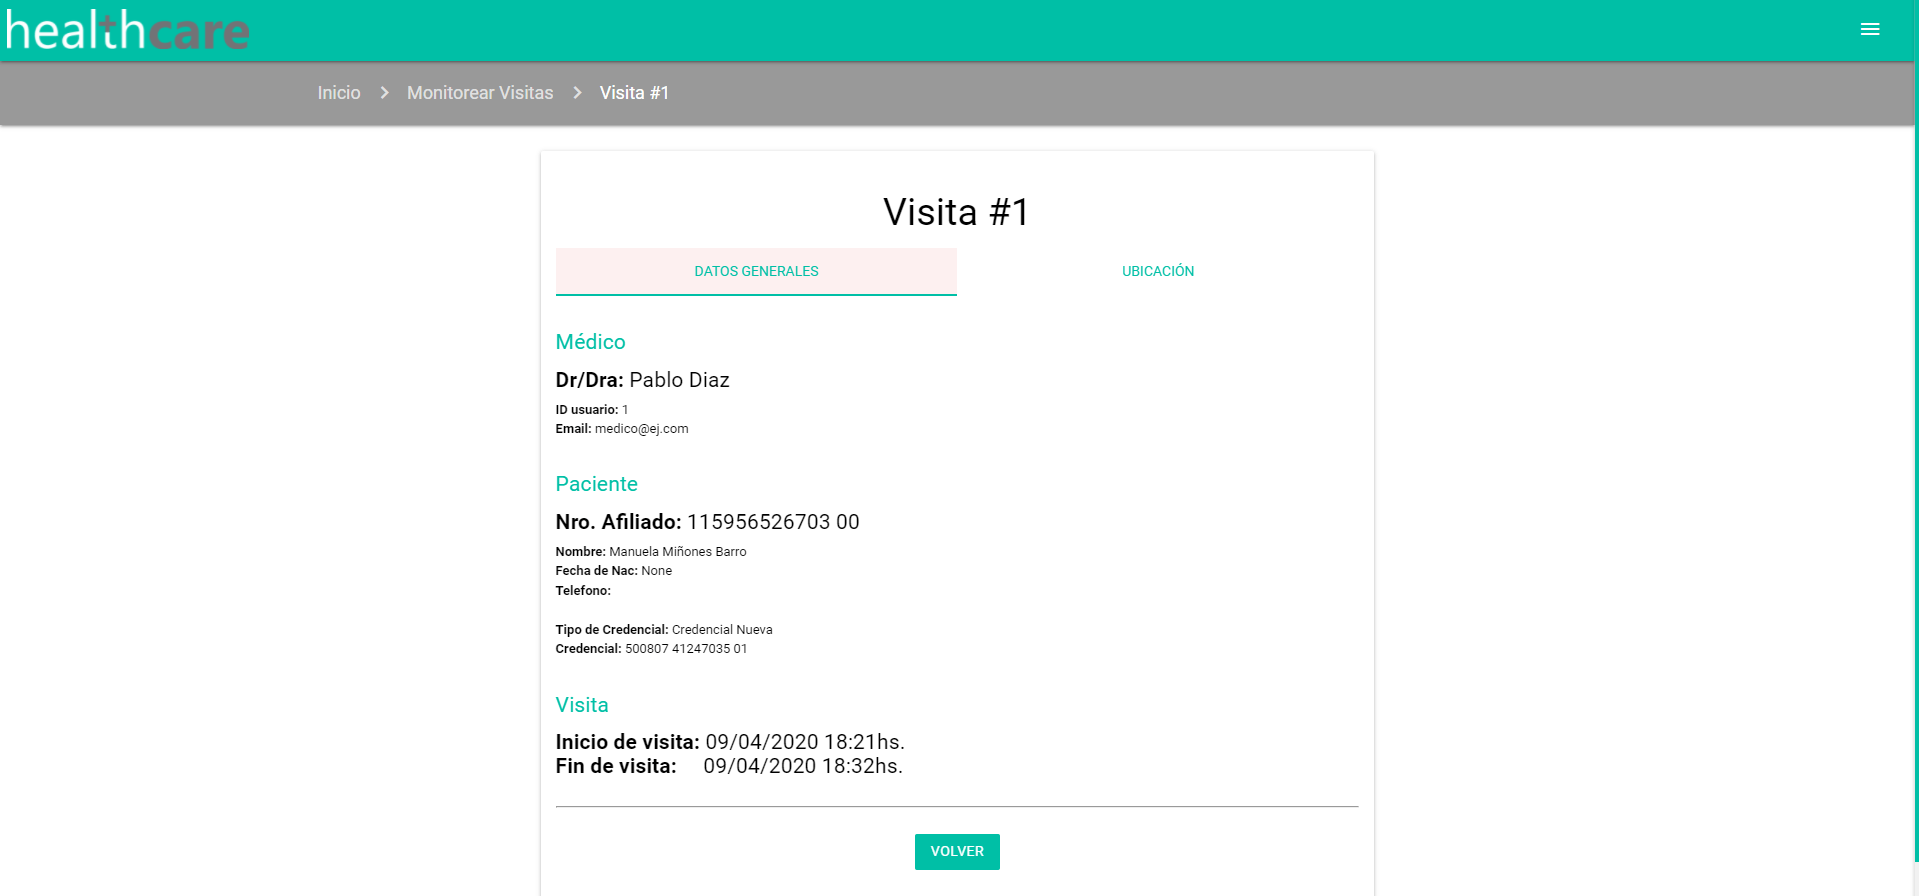The image size is (1919, 896).
Task: Click the Inicio de visita timestamp
Action: 804,742
